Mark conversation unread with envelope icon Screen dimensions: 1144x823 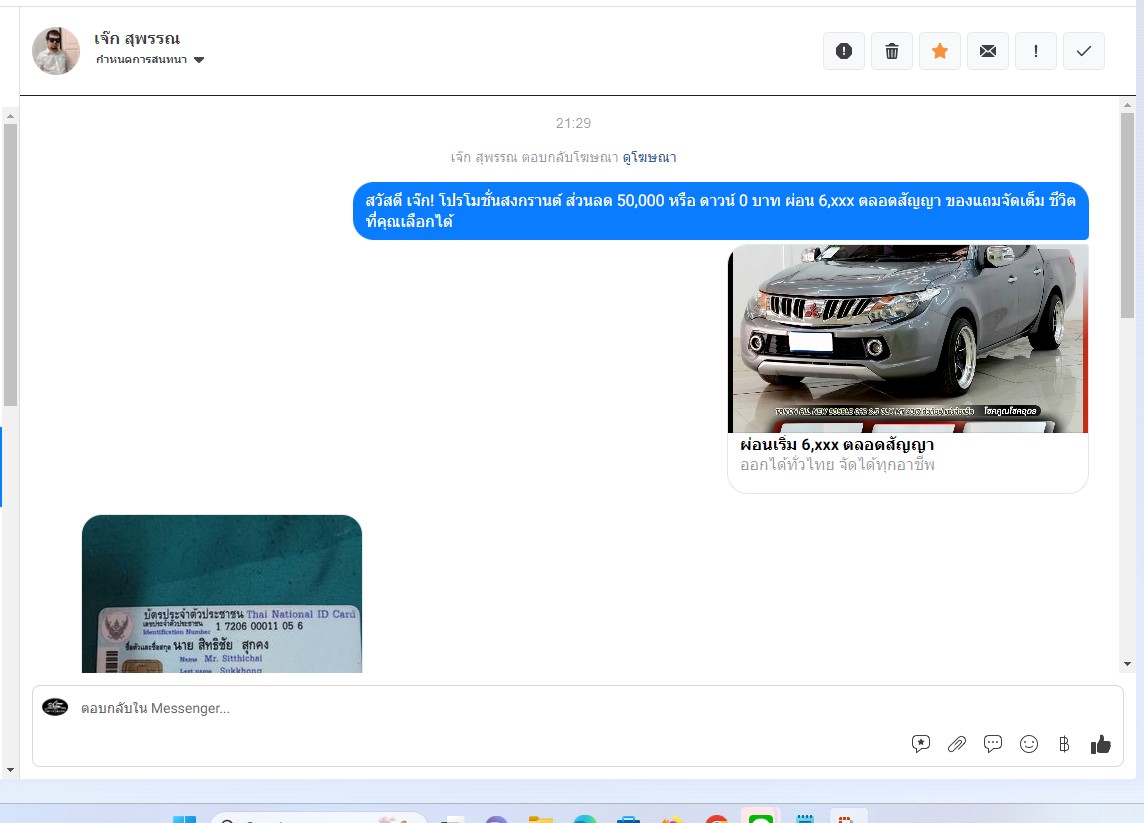pyautogui.click(x=987, y=51)
